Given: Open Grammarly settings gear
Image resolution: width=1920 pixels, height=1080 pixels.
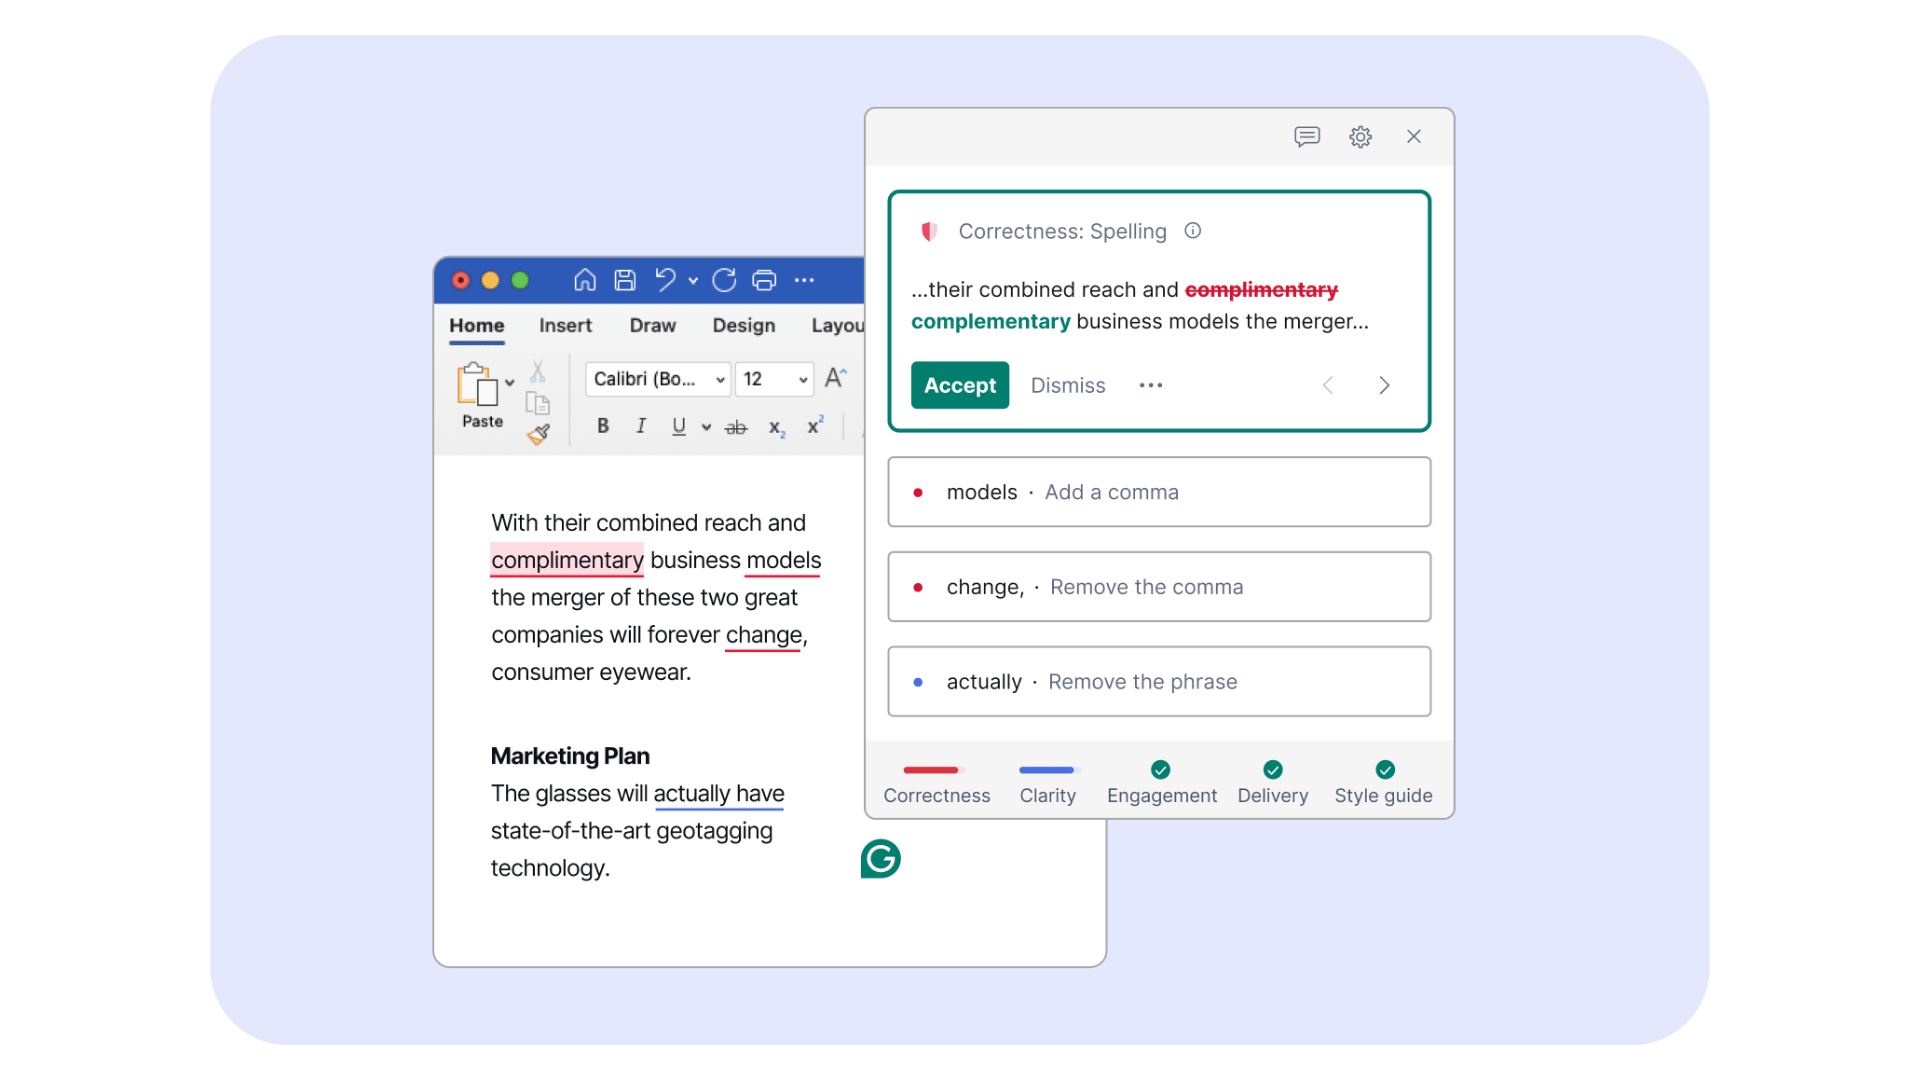Looking at the screenshot, I should [1360, 137].
